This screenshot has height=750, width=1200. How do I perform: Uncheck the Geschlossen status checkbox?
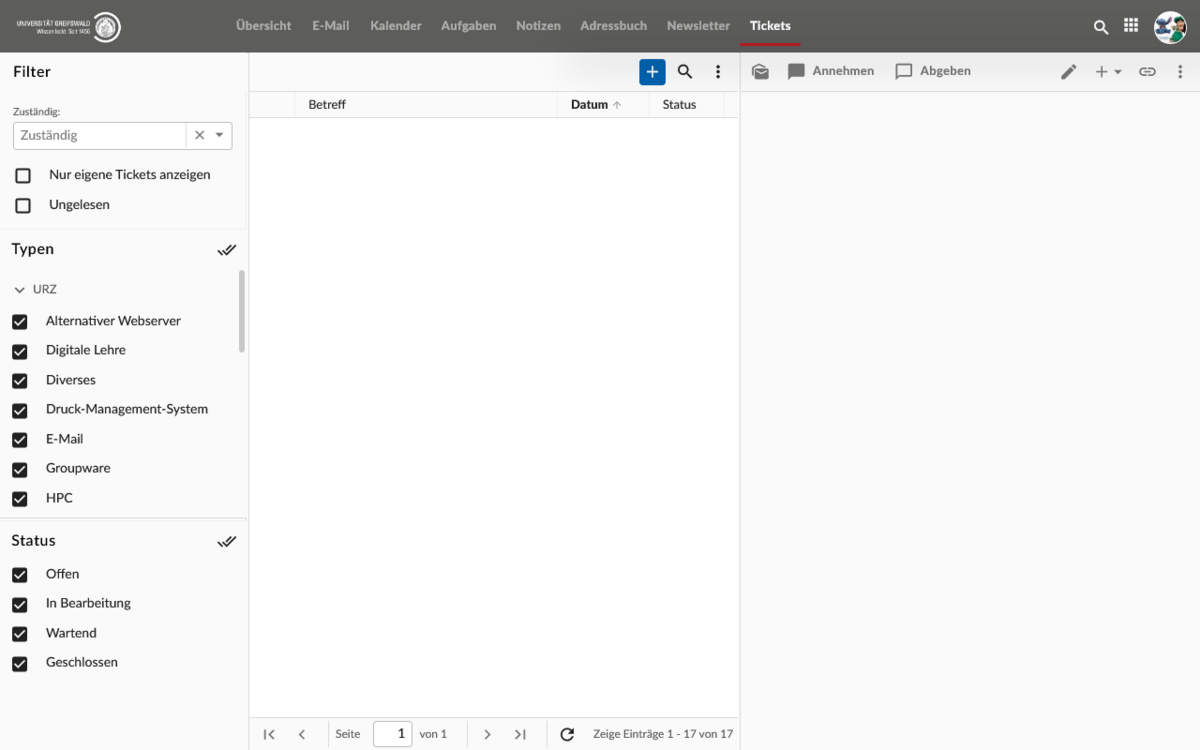coord(20,664)
